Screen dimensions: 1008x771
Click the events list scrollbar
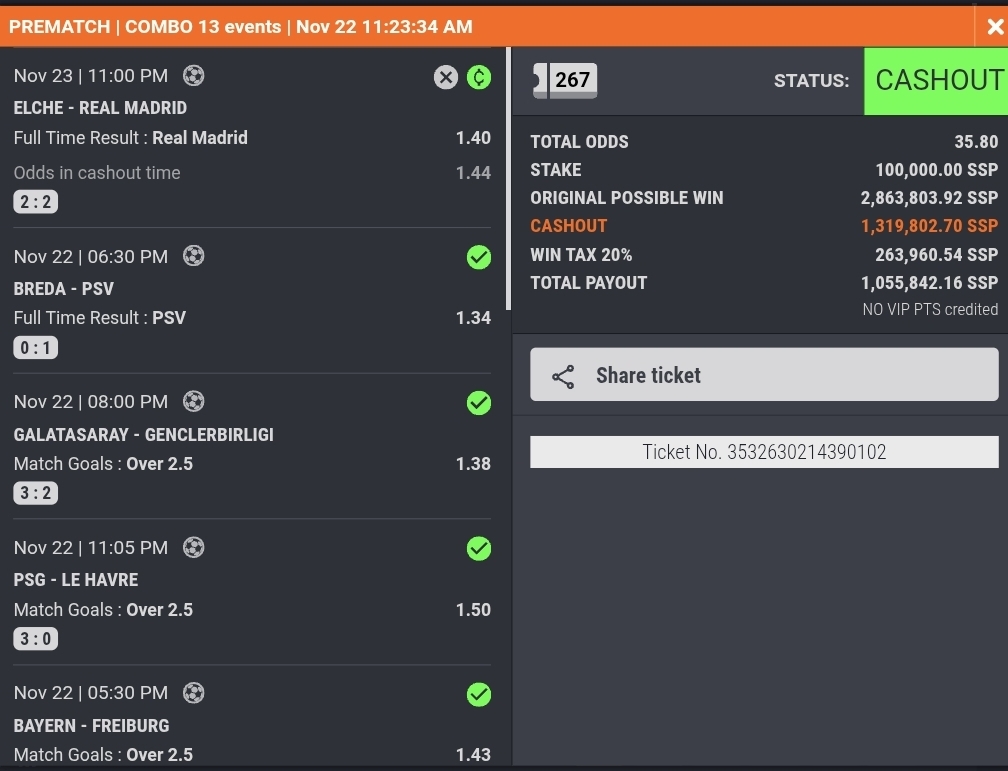click(x=508, y=180)
